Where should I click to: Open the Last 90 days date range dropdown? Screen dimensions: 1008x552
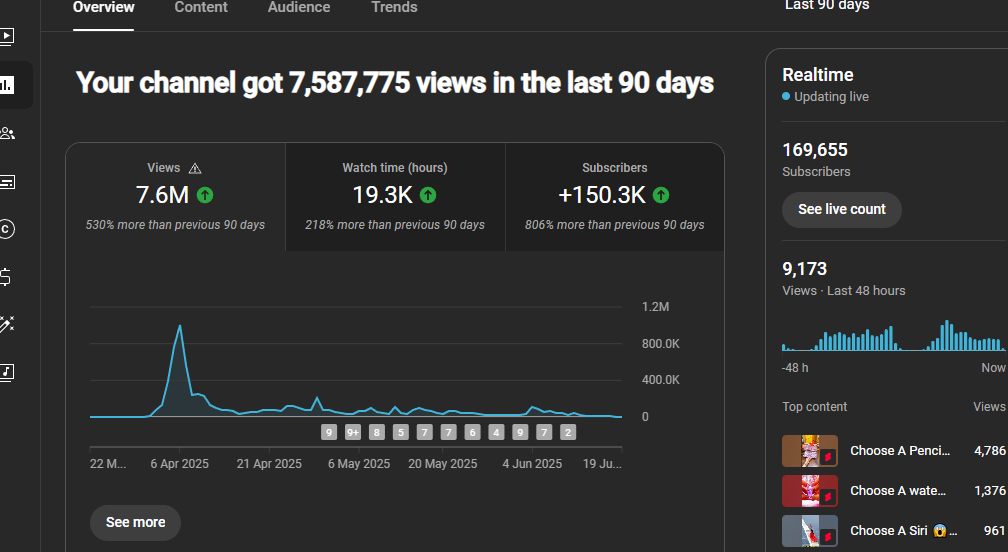point(827,6)
